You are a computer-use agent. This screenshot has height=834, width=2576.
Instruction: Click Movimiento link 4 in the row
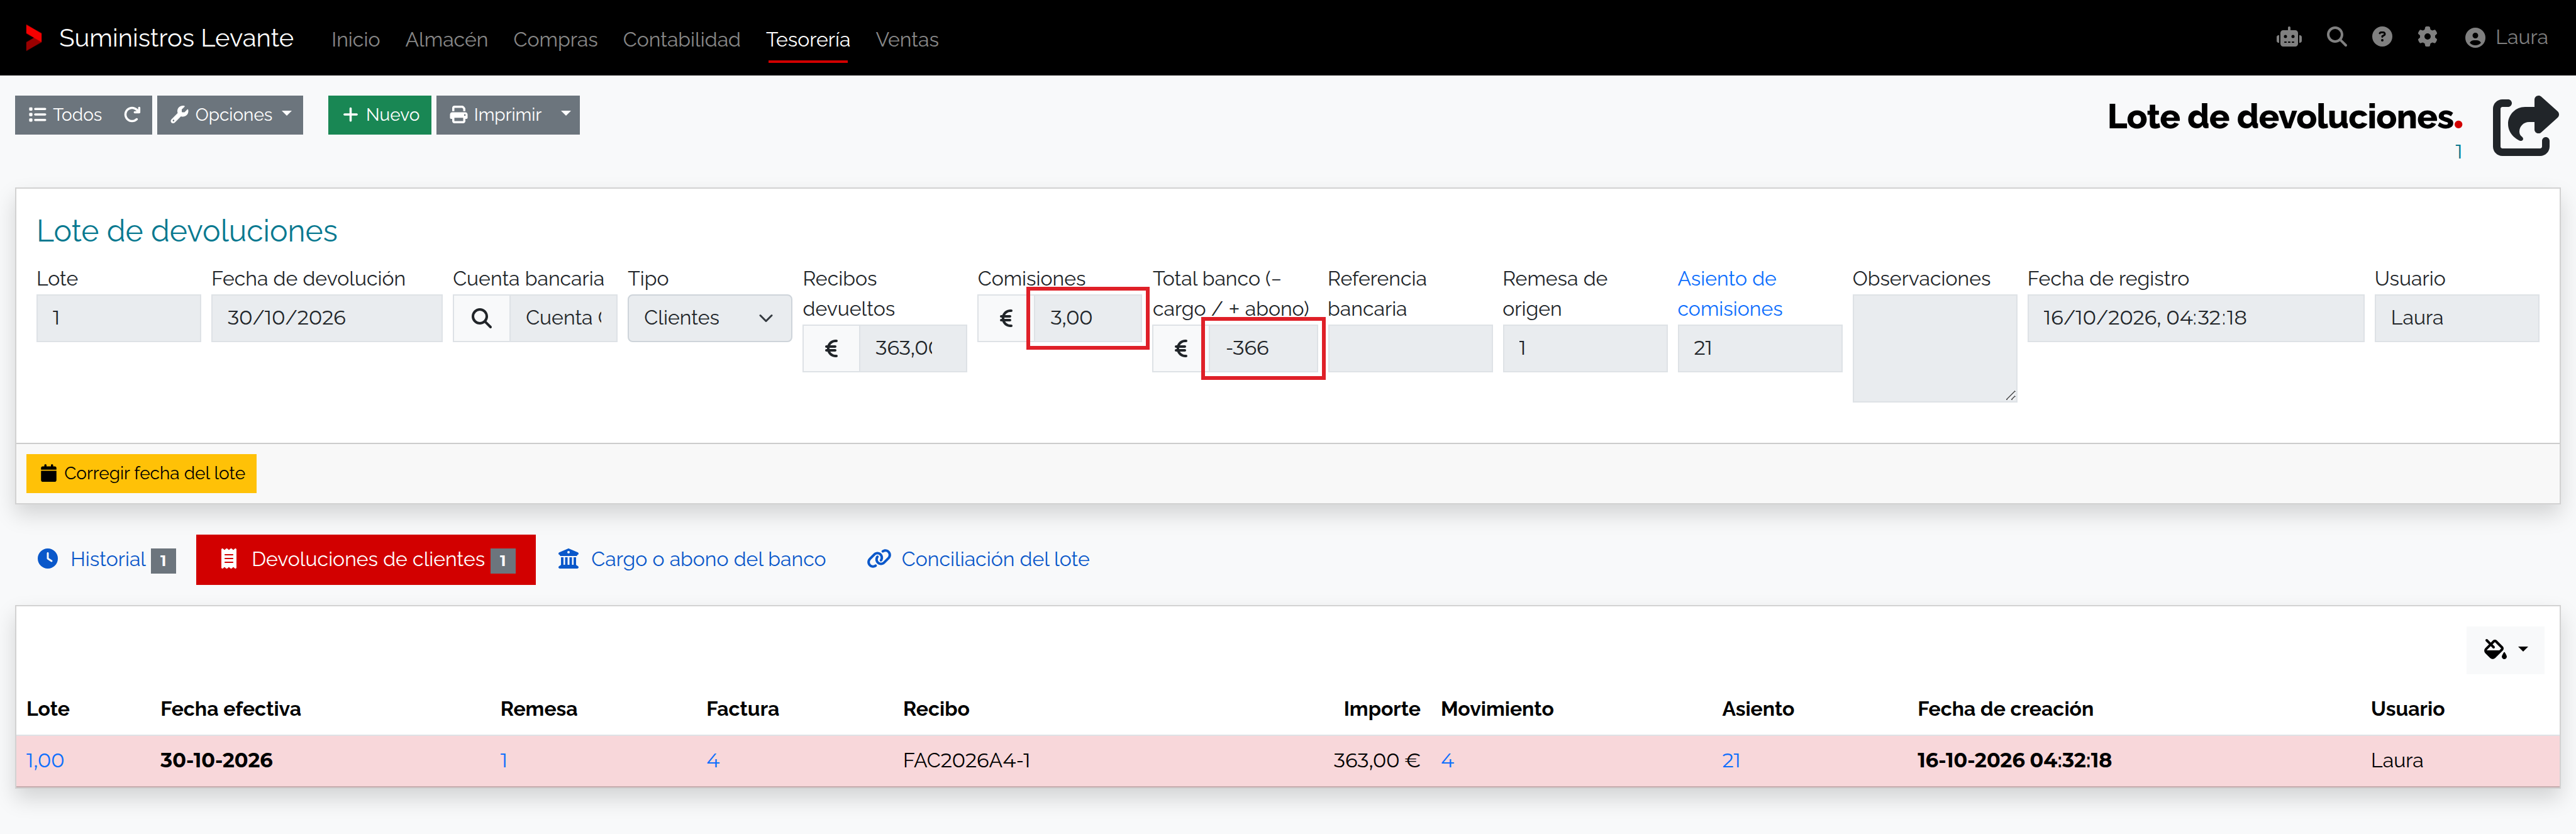coord(1447,761)
